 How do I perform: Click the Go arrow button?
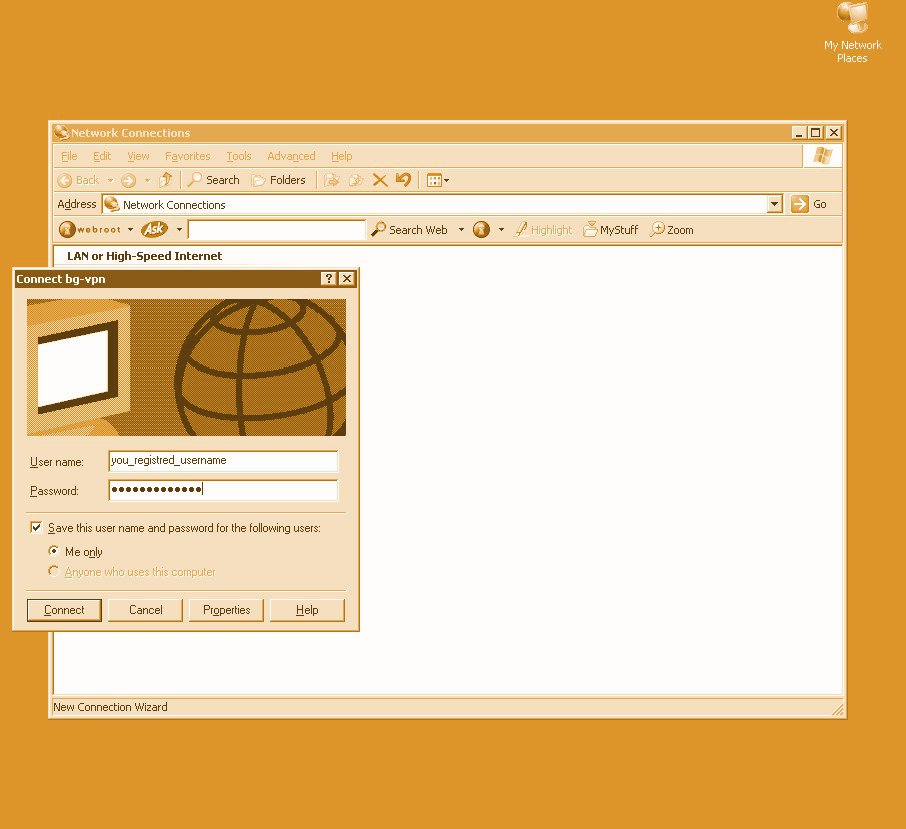tap(800, 204)
